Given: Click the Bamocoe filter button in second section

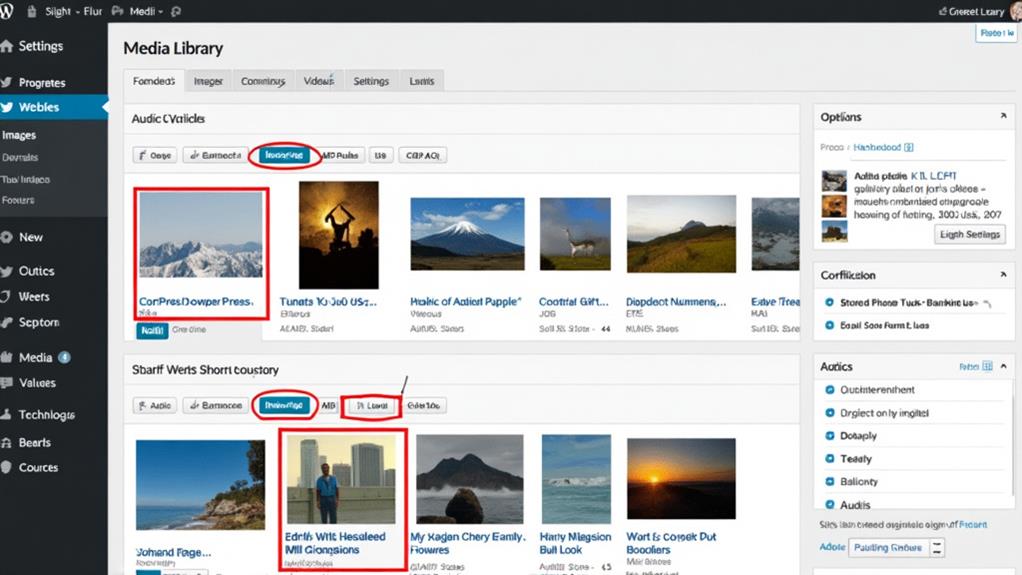Looking at the screenshot, I should point(216,405).
